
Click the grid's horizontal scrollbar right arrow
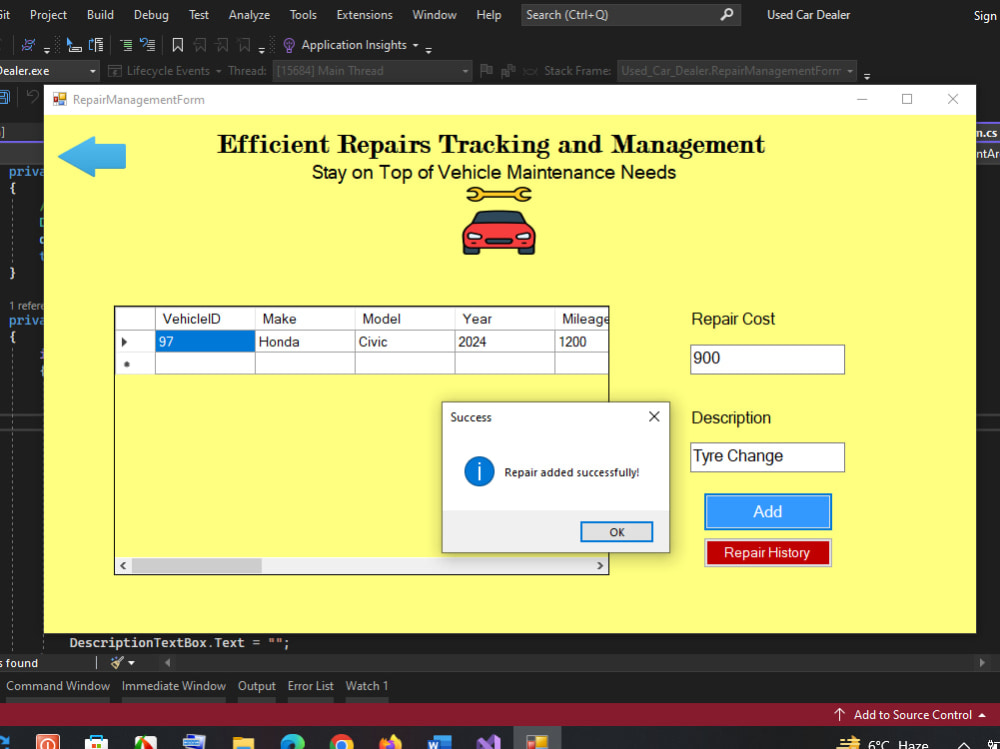point(601,566)
